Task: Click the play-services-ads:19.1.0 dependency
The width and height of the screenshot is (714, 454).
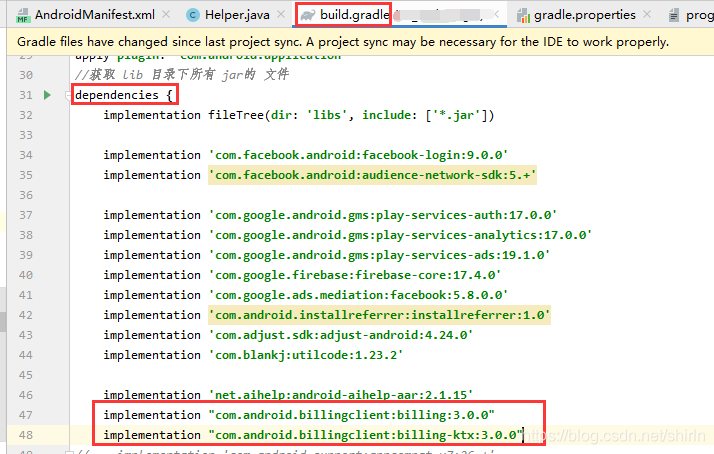Action: coord(379,255)
